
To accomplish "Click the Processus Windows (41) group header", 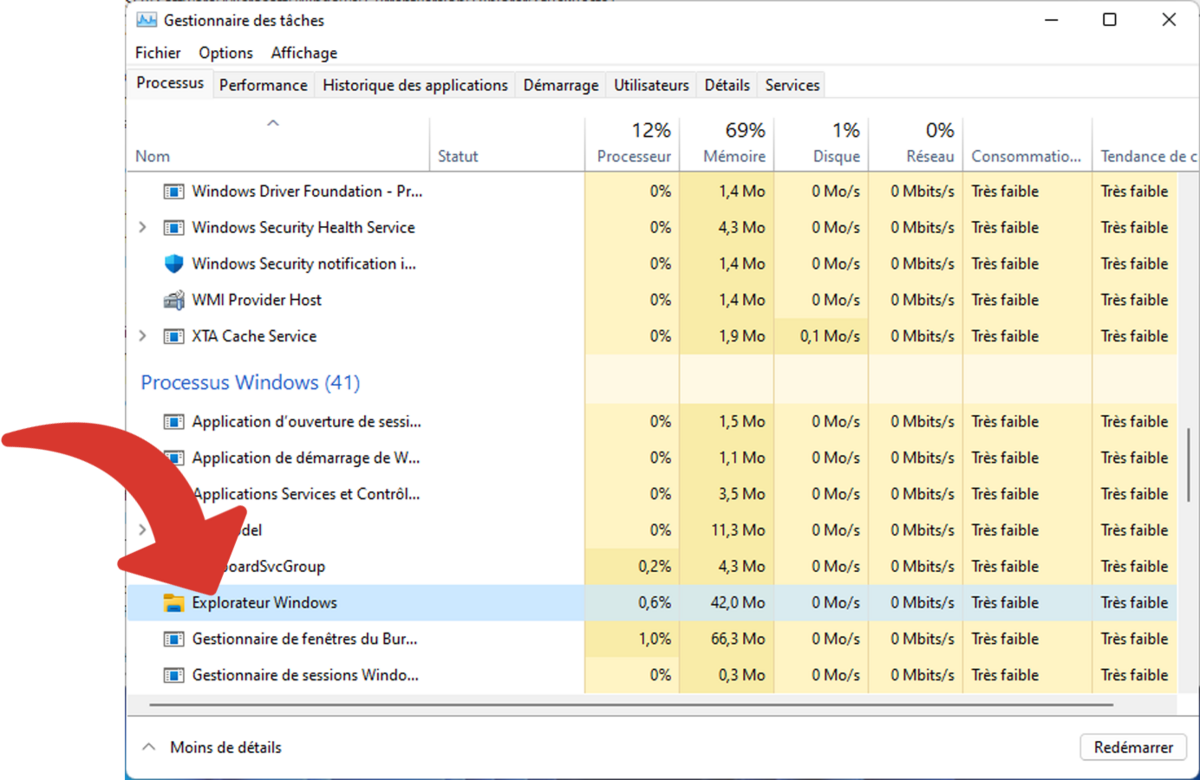I will 250,383.
